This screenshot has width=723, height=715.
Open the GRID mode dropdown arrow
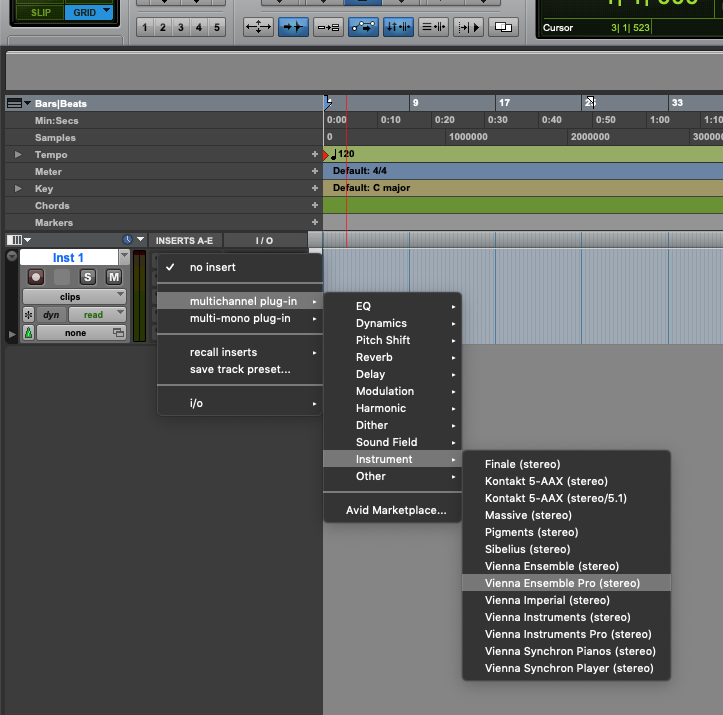click(107, 11)
